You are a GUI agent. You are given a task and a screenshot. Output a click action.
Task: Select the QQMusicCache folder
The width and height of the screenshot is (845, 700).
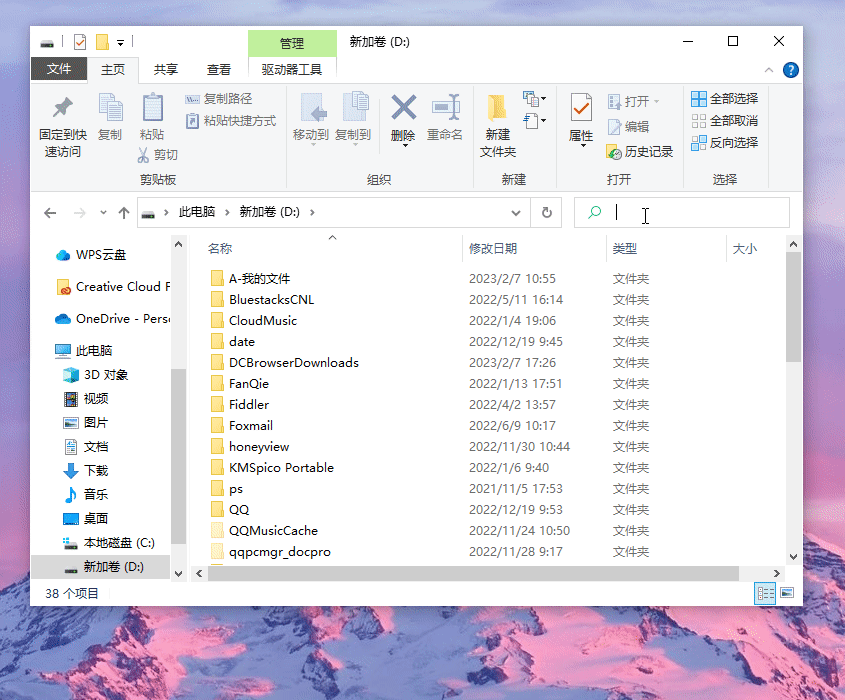(x=264, y=531)
